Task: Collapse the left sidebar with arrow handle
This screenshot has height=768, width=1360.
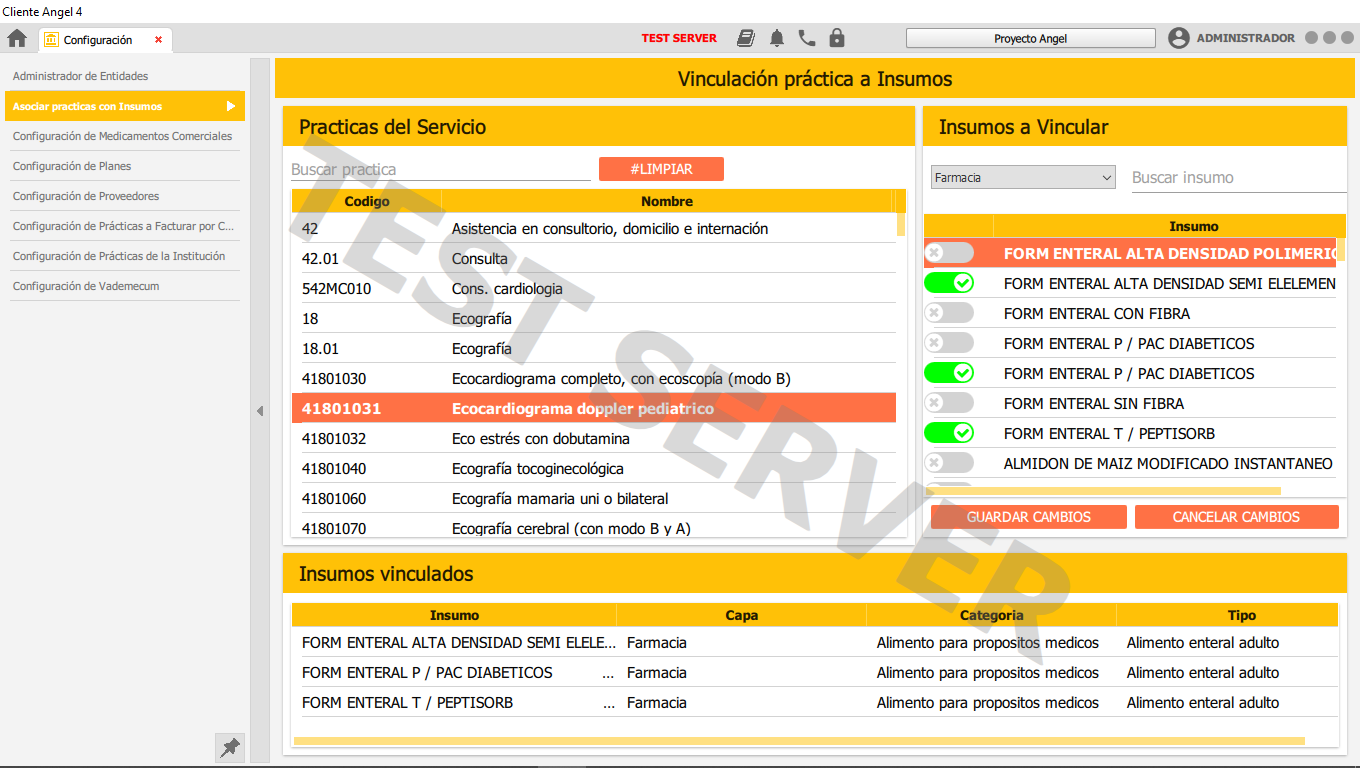Action: pos(260,411)
